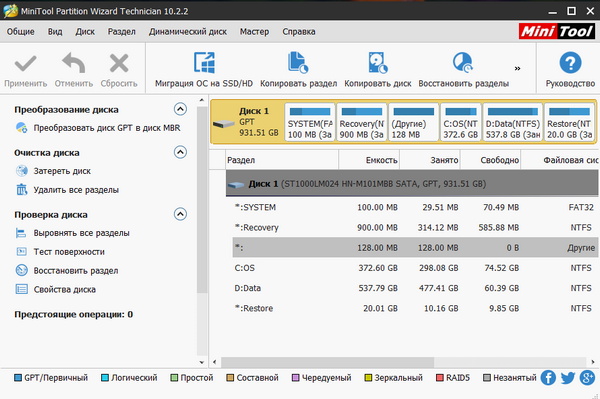Click the 128.00 MB capacity cell of Другие partition
600x399 pixels.
[377, 248]
